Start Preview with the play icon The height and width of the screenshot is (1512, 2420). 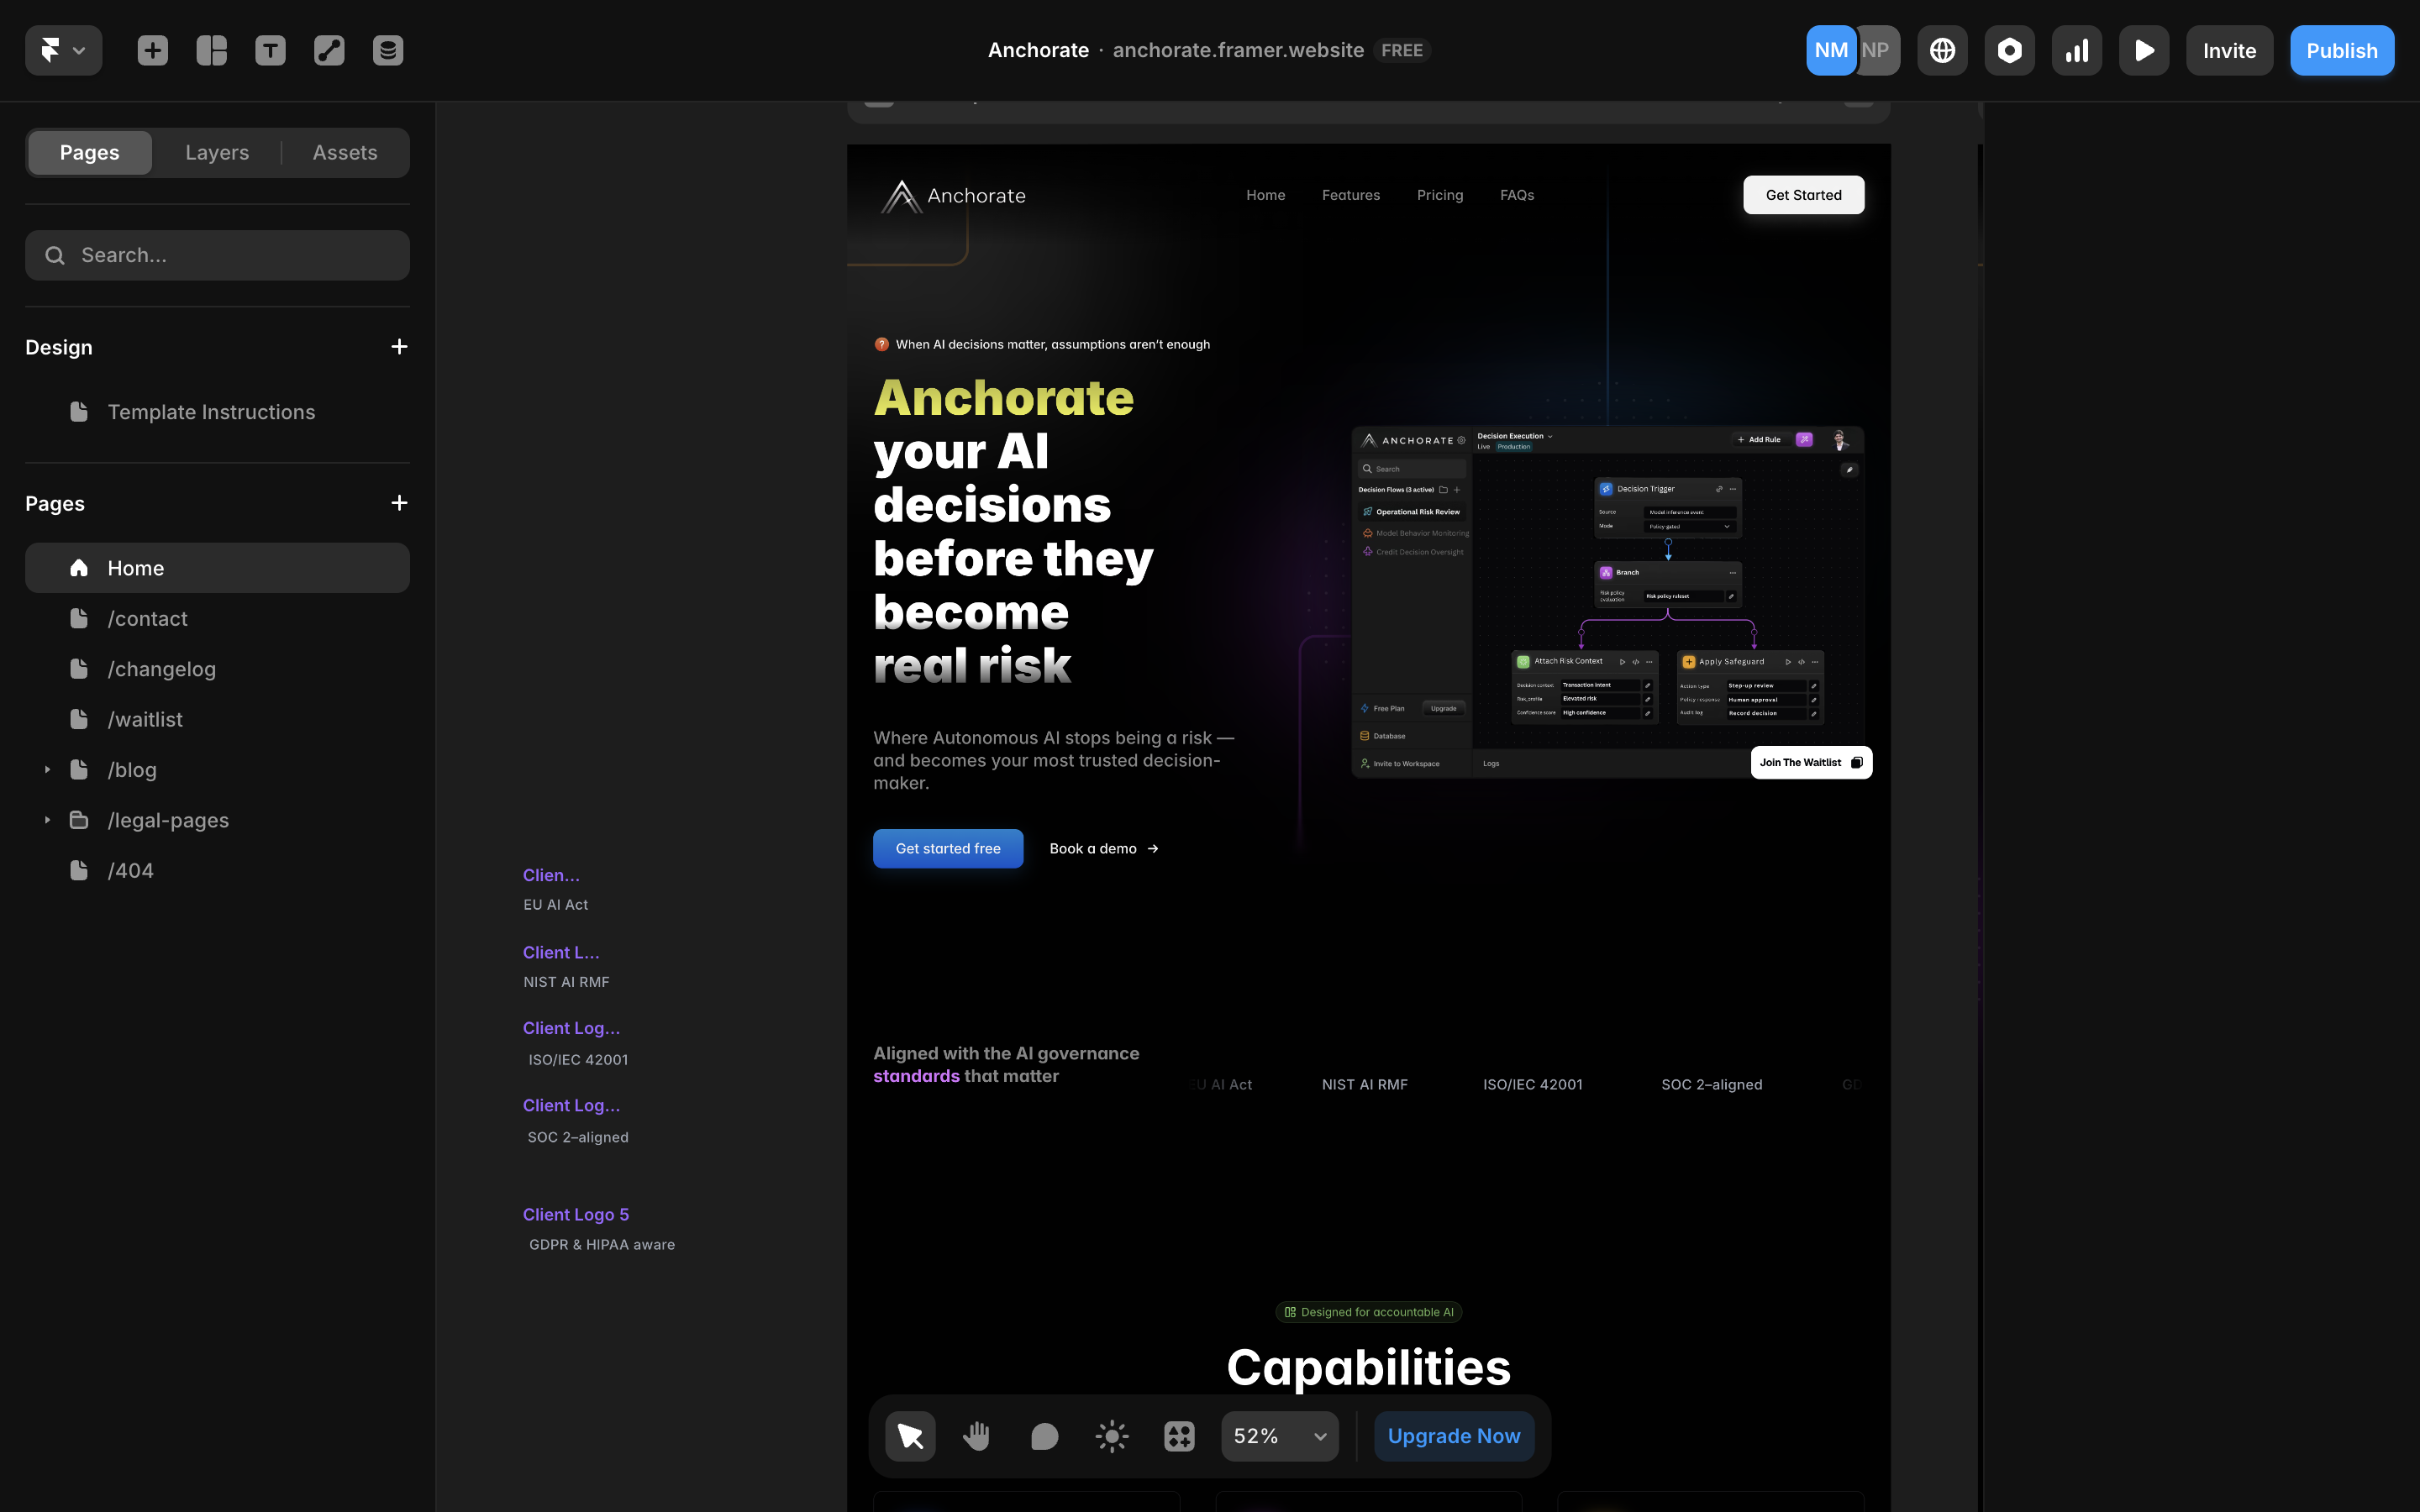[x=2143, y=49]
